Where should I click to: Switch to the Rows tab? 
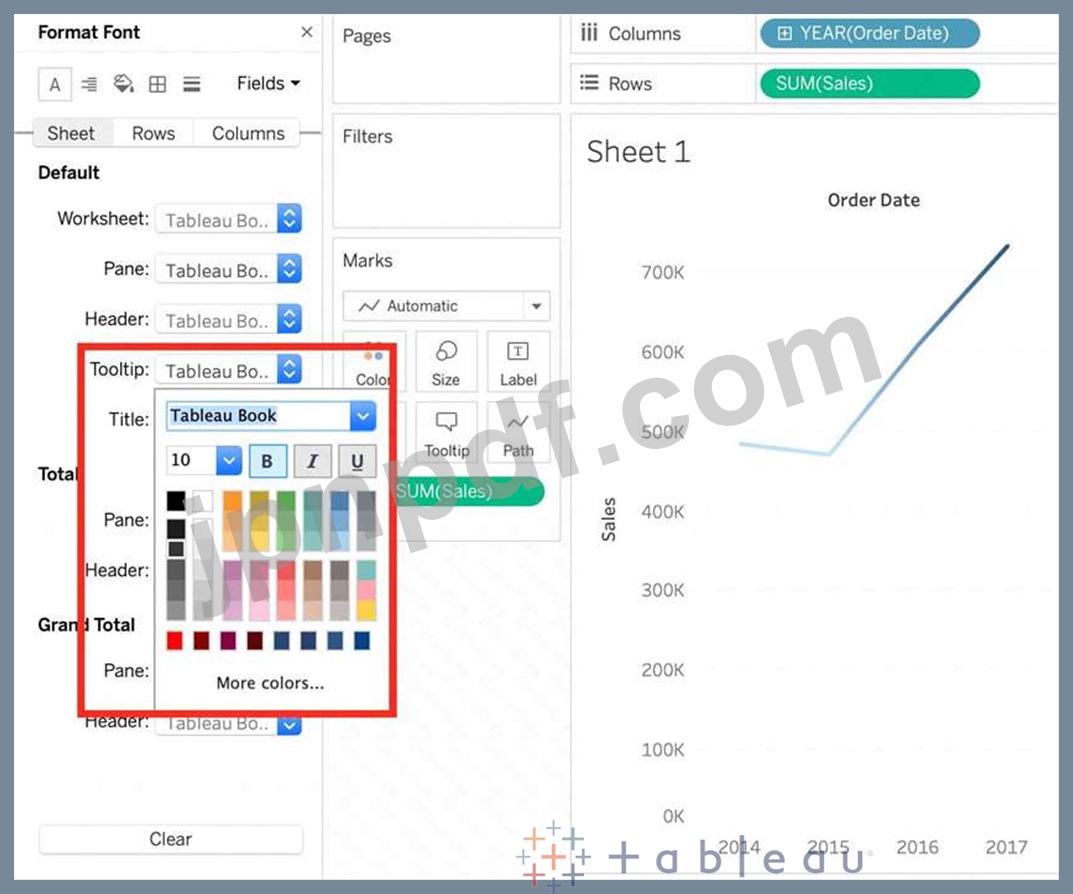tap(153, 133)
